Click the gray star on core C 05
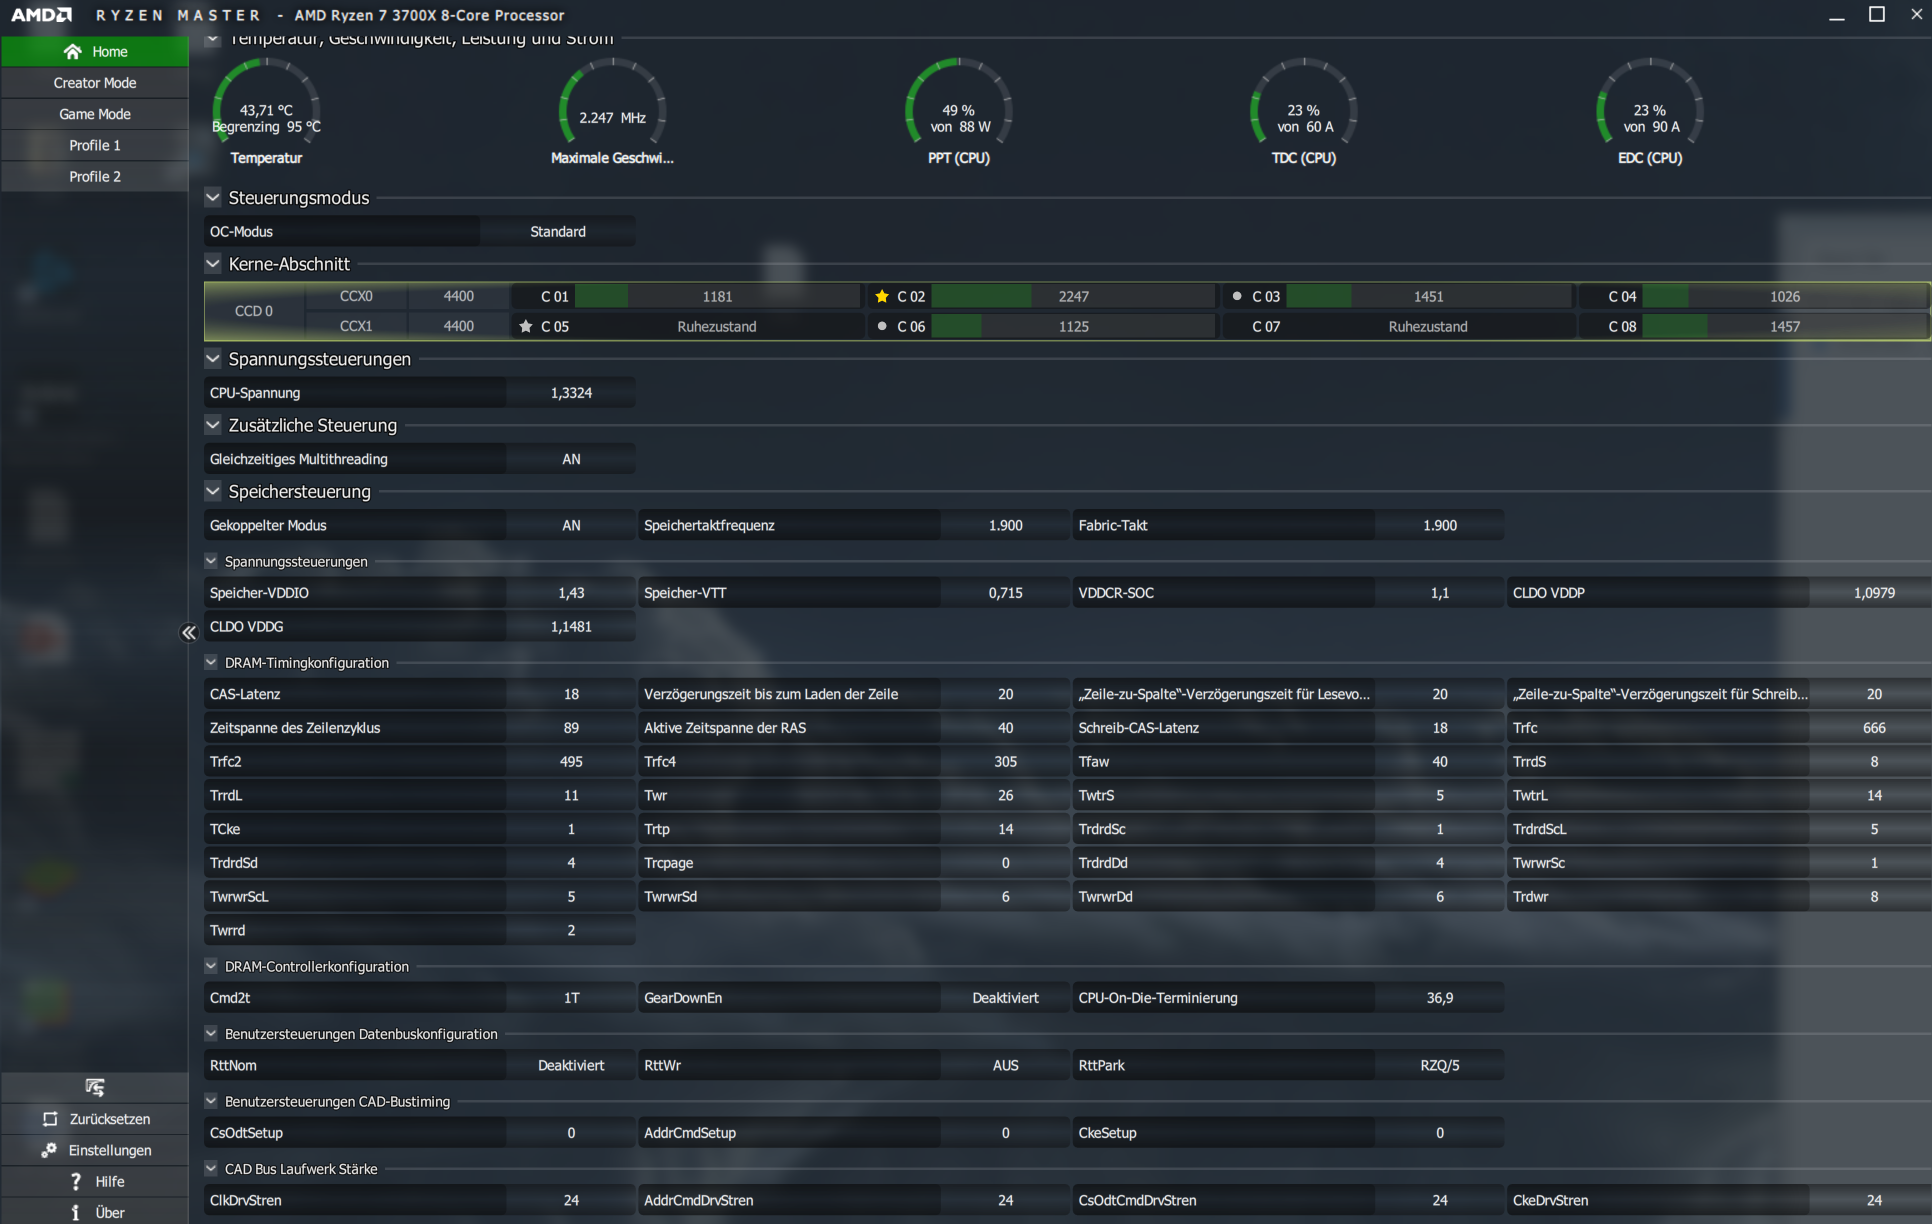1932x1224 pixels. click(526, 327)
